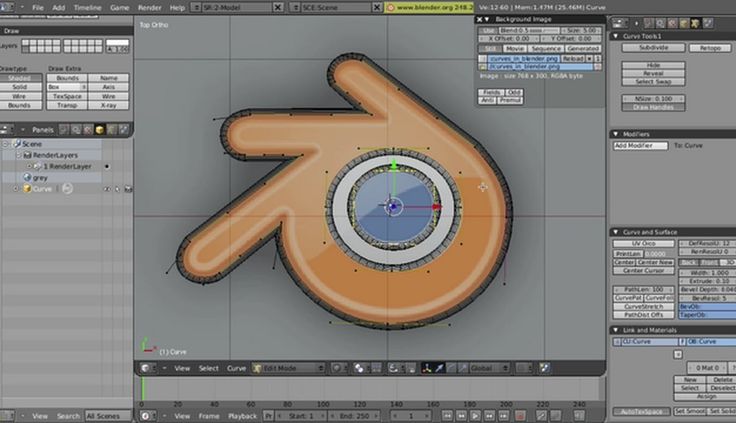Toggle record keyframe button in timeline
This screenshot has width=736, height=423.
[x=520, y=416]
